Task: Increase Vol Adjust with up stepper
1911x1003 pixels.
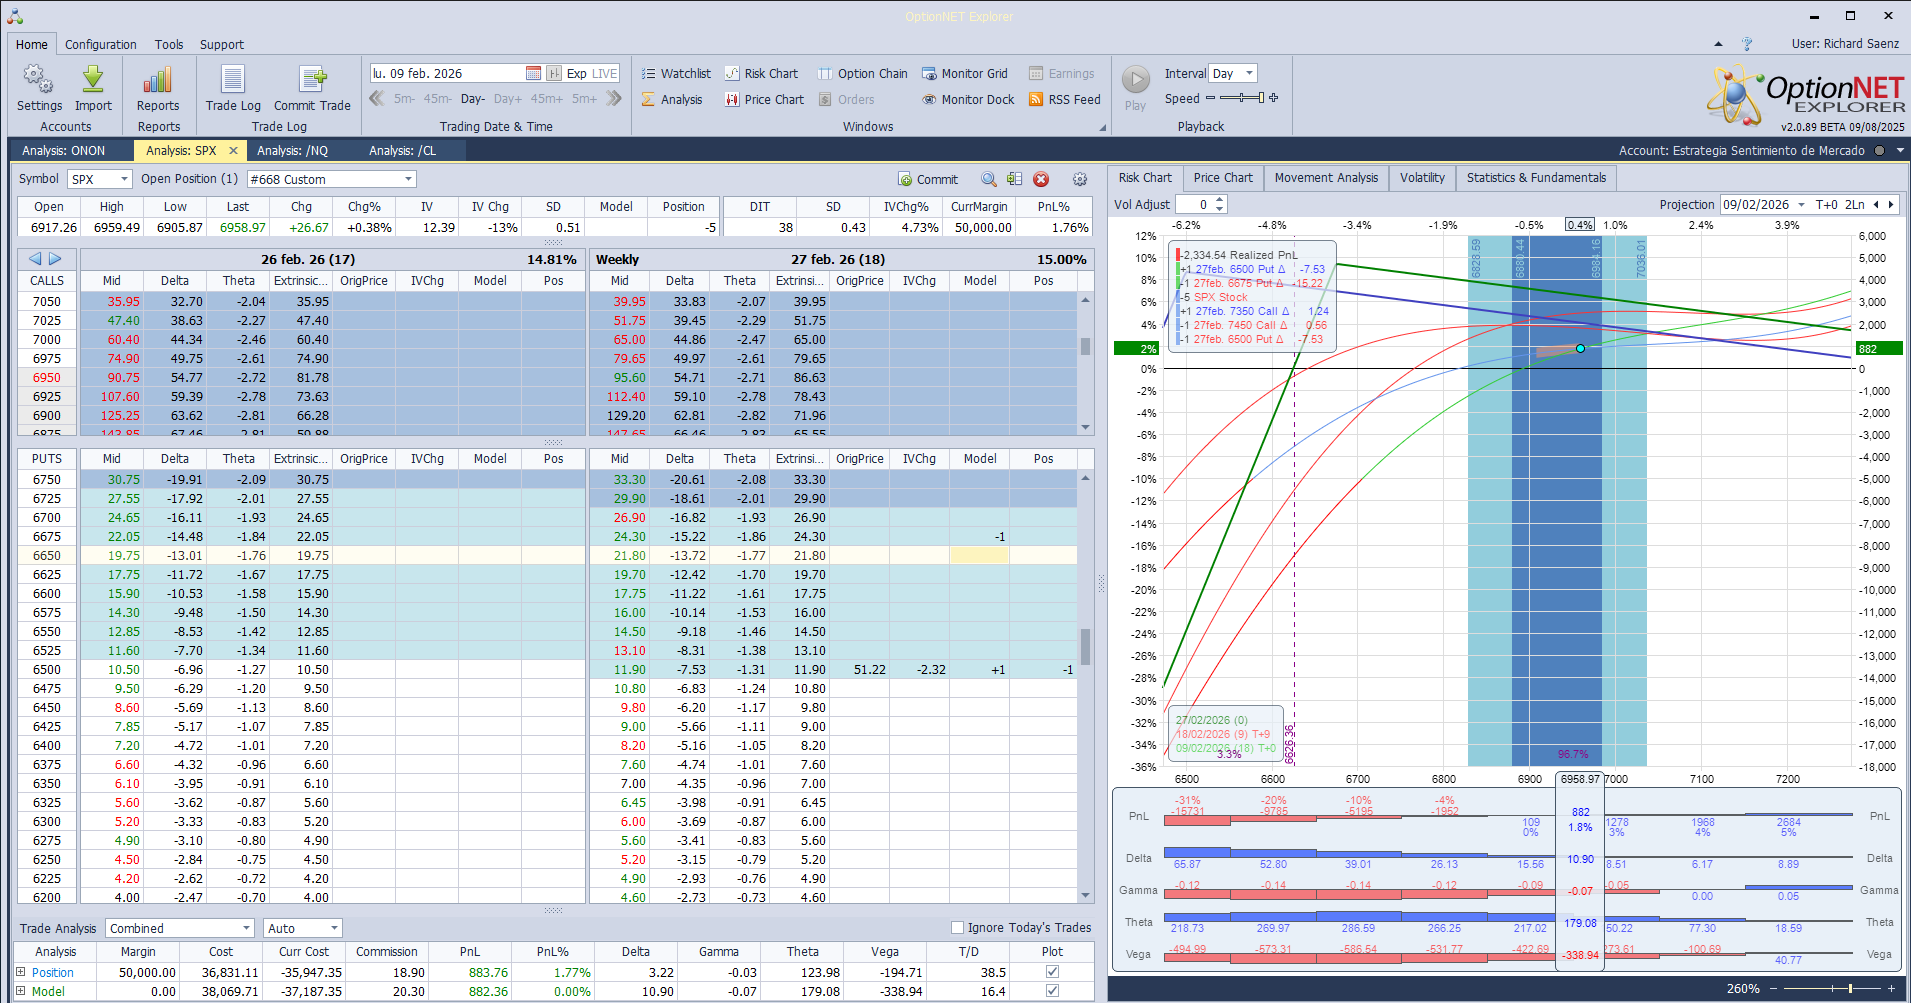Action: 1220,200
